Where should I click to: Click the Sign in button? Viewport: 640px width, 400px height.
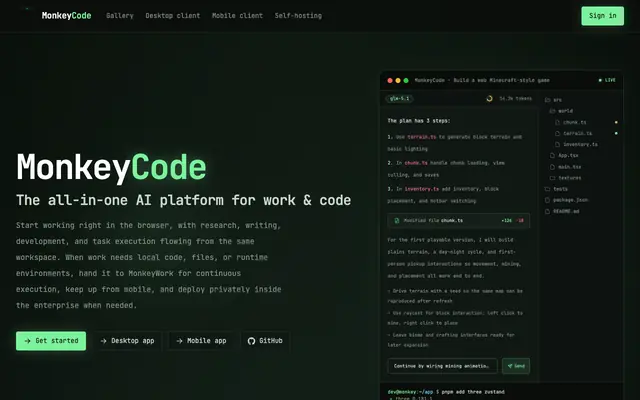click(x=602, y=16)
